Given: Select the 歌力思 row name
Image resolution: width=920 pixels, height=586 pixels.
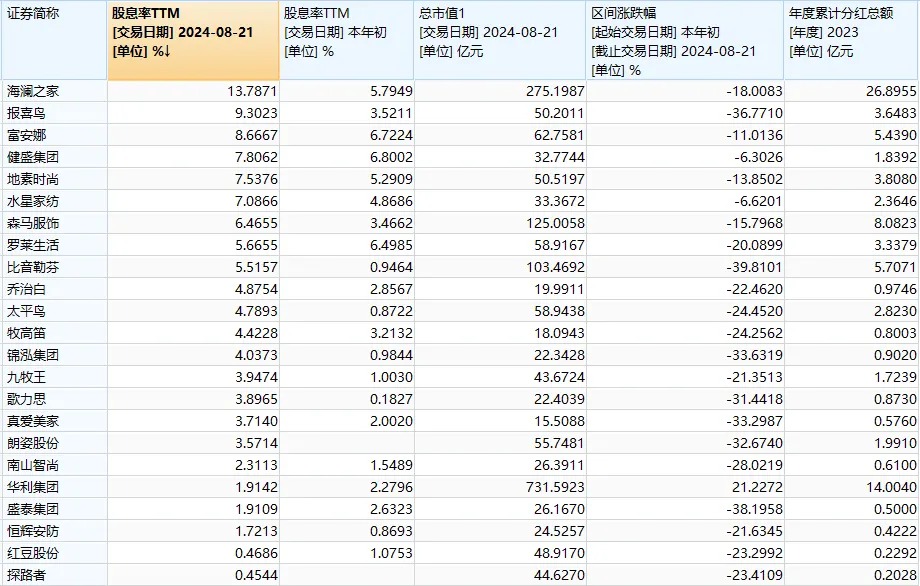Looking at the screenshot, I should [26, 399].
